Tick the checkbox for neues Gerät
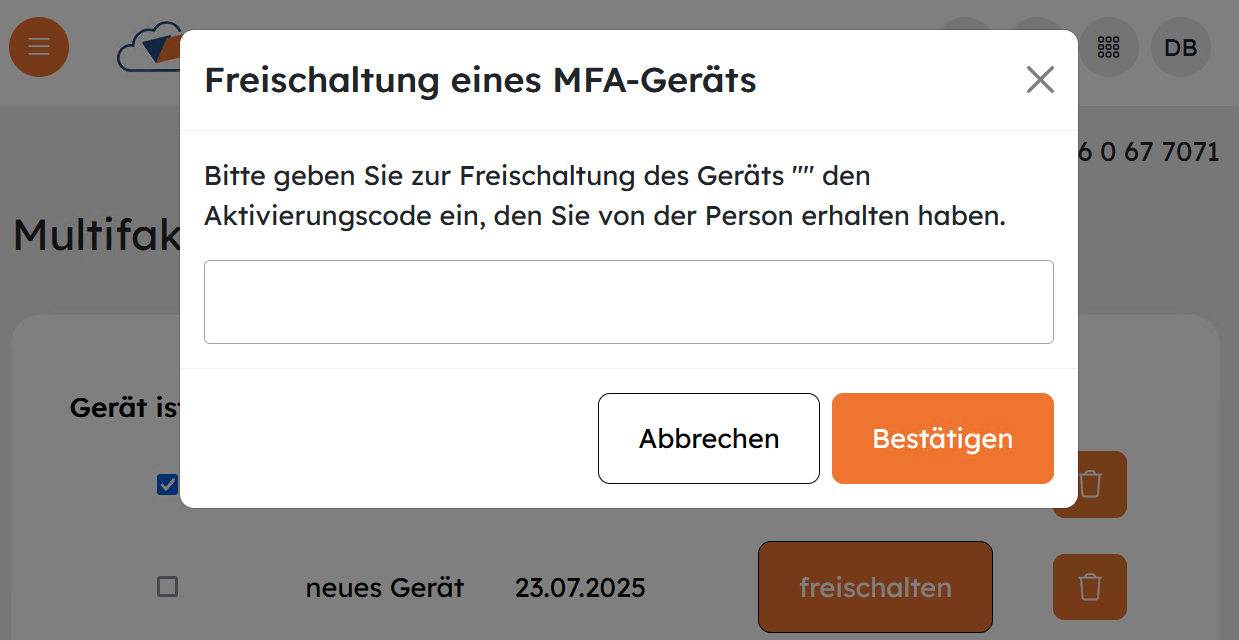The height and width of the screenshot is (640, 1239). (167, 587)
